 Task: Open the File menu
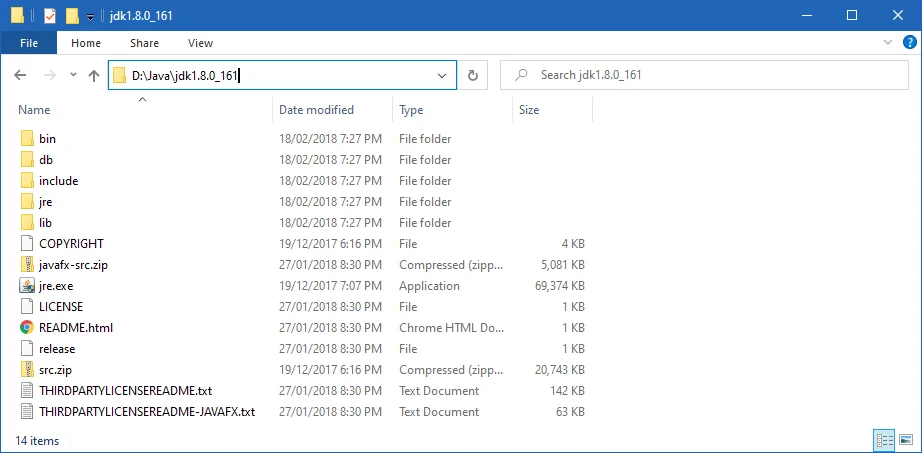coord(29,43)
